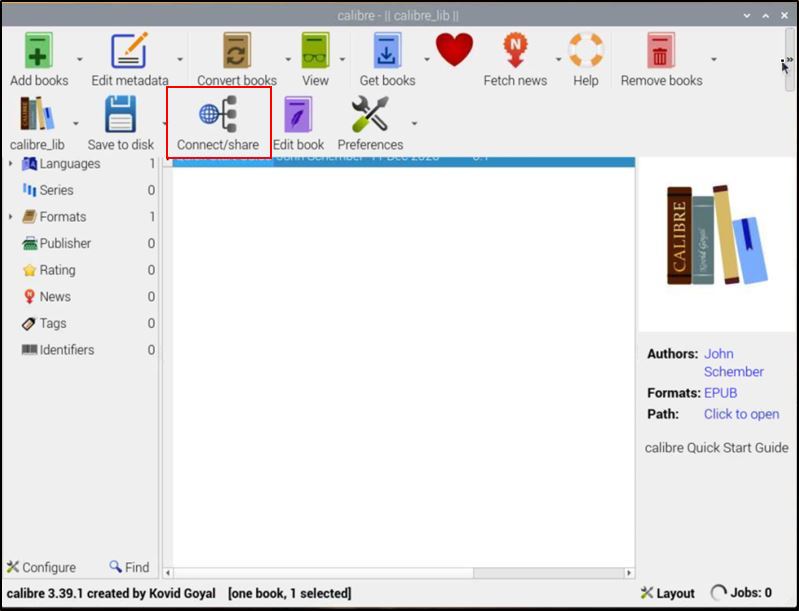Screen dimensions: 799x611
Task: Click the red heart Donate icon
Action: pos(455,50)
